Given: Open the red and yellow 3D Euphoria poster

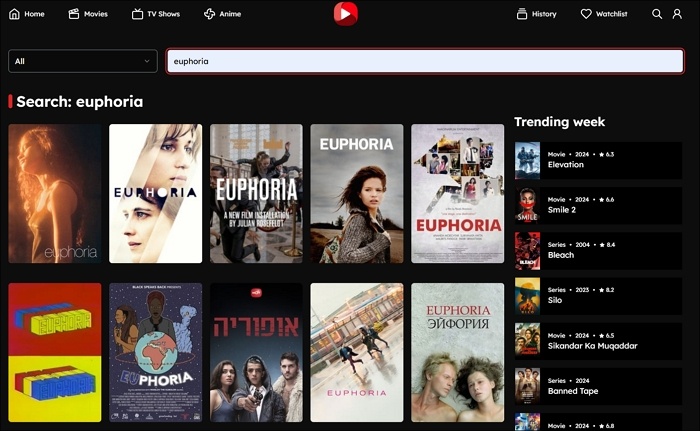Looking at the screenshot, I should 55,352.
